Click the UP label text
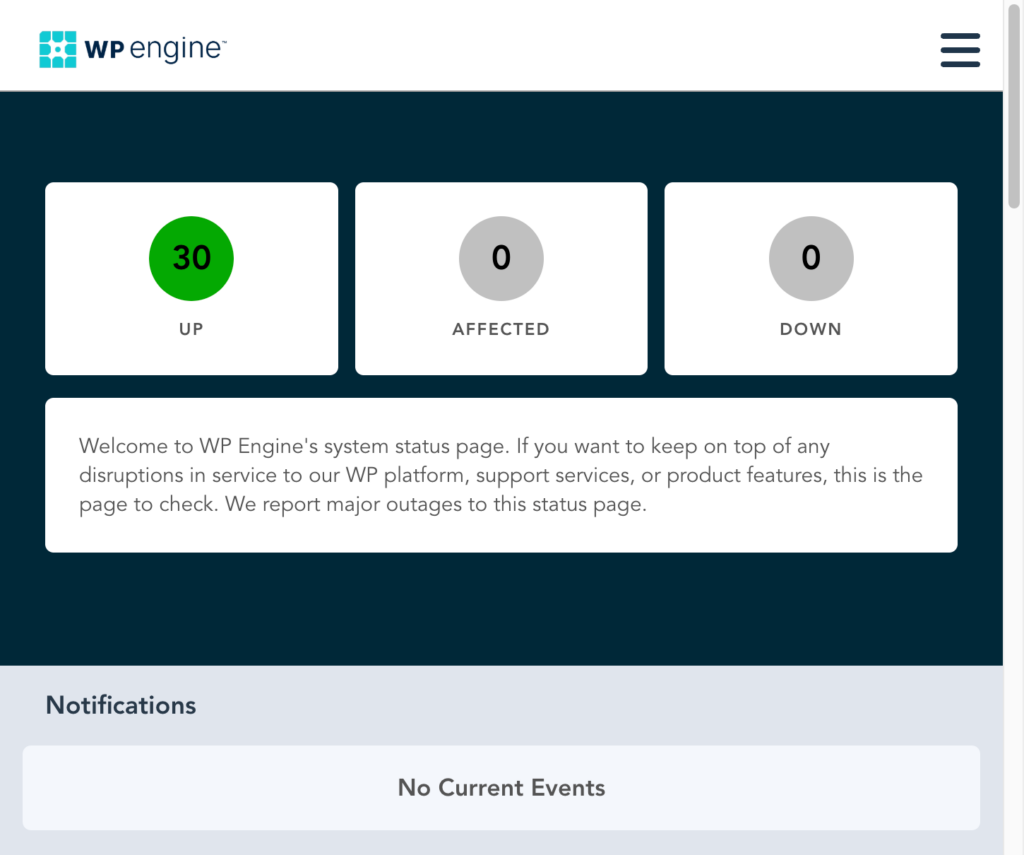Image resolution: width=1024 pixels, height=855 pixels. [191, 328]
